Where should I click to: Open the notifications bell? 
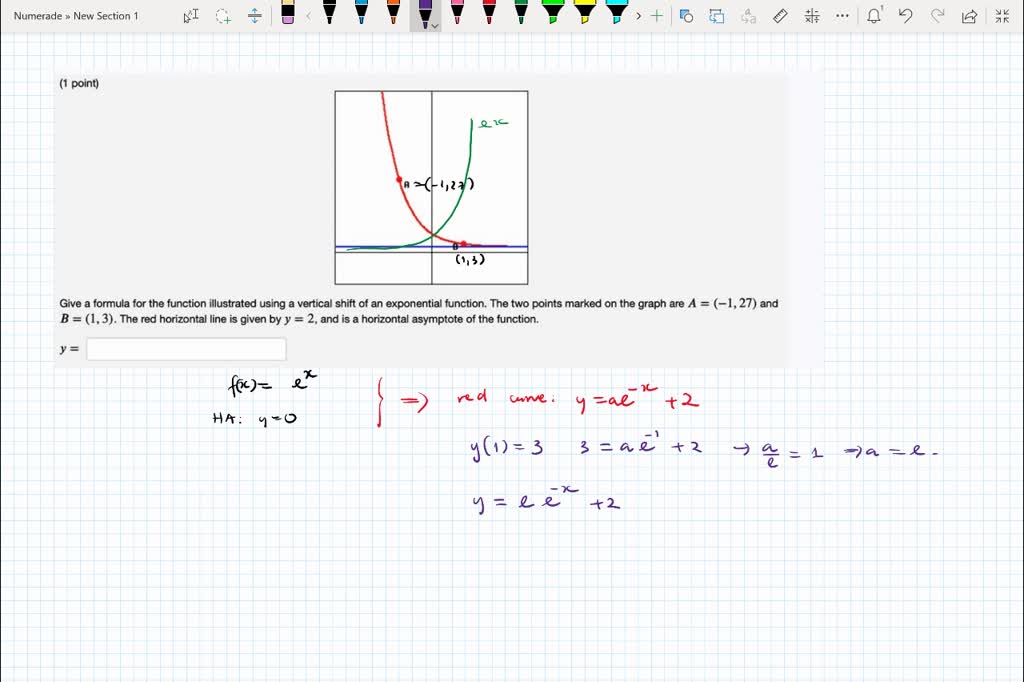tap(874, 16)
